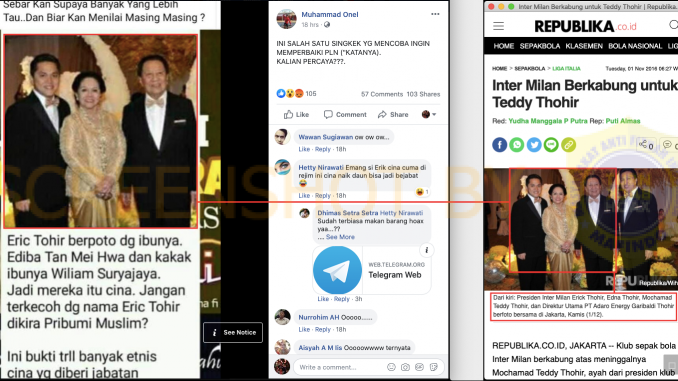Viewport: 678px width, 381px height.
Task: Share article via Facebook icon
Action: click(499, 145)
